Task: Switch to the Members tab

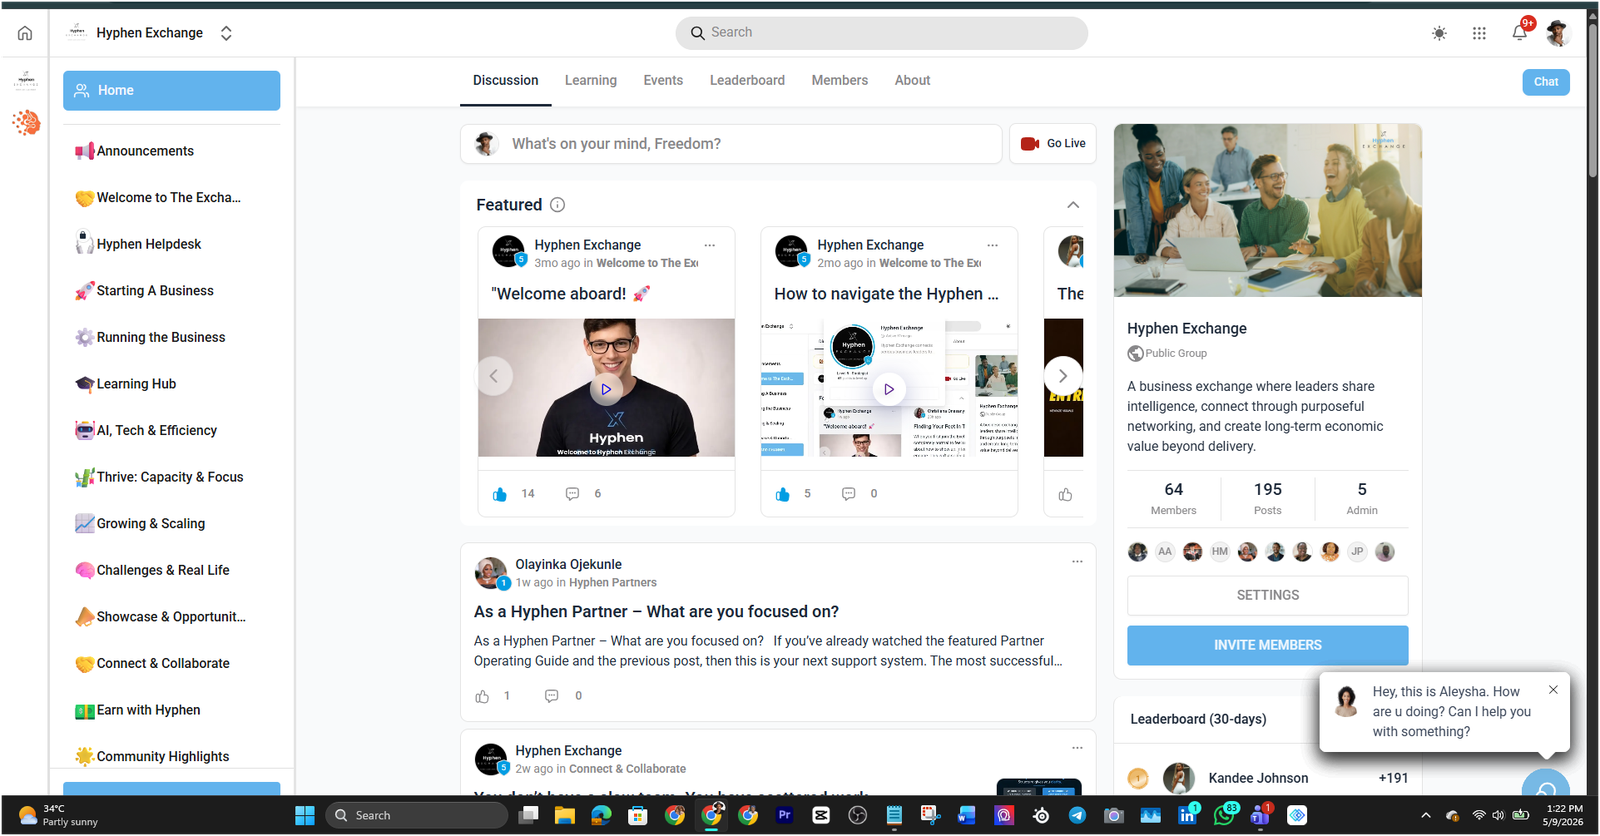Action: click(x=840, y=80)
